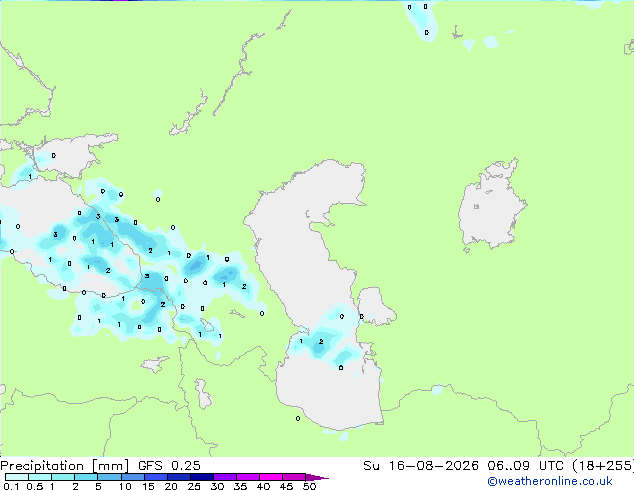
Task: Click the 45–50 mm legend swatch
Action: (294, 477)
